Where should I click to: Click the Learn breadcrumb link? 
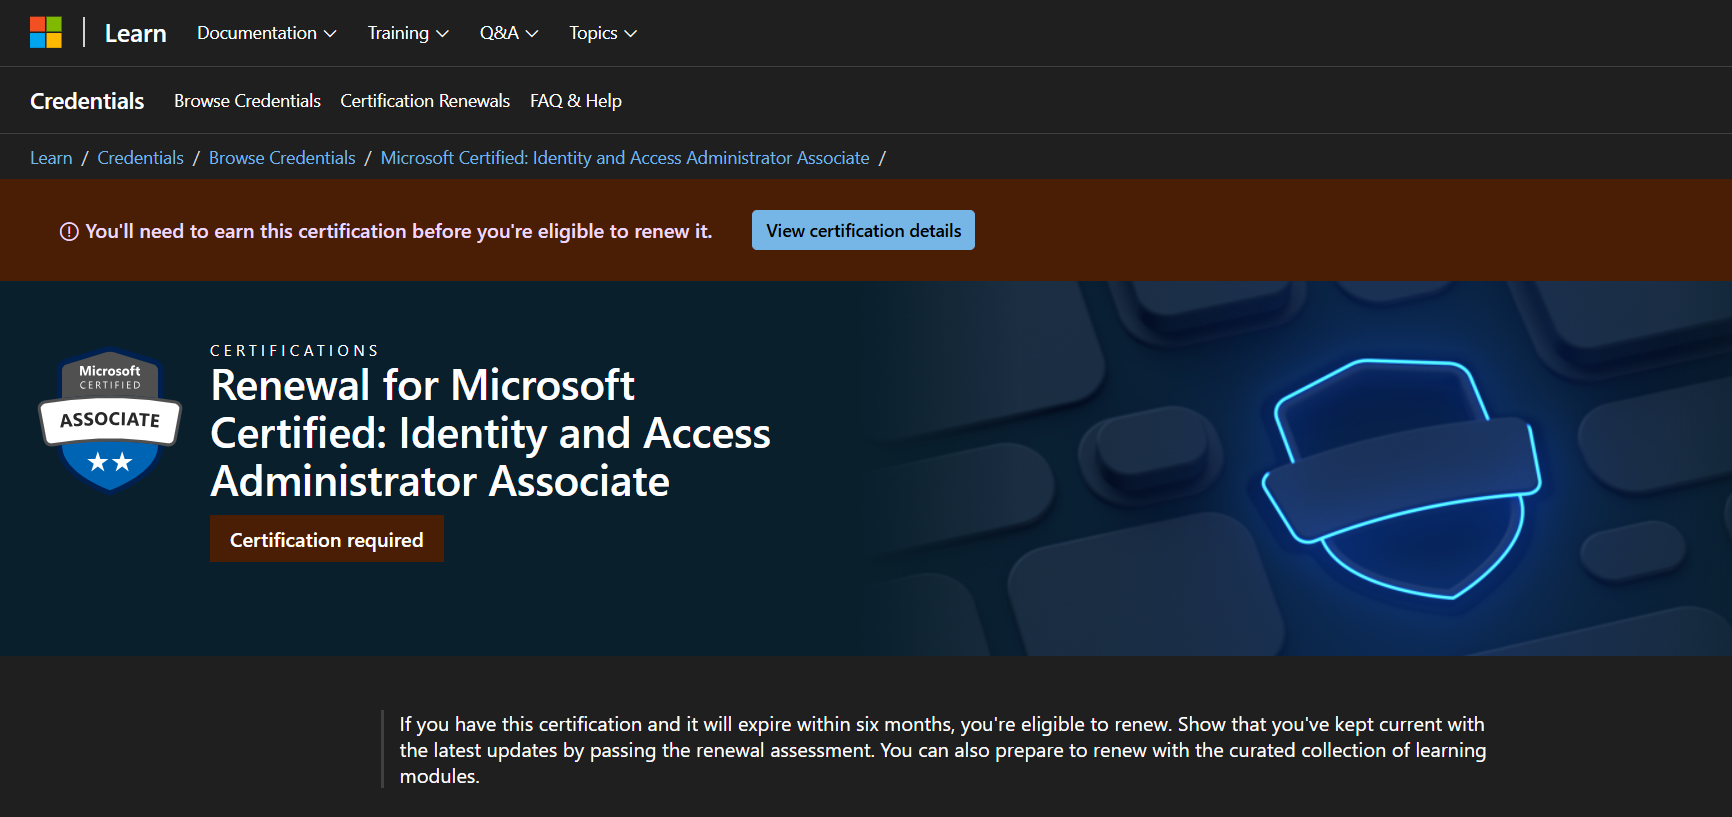tap(51, 158)
